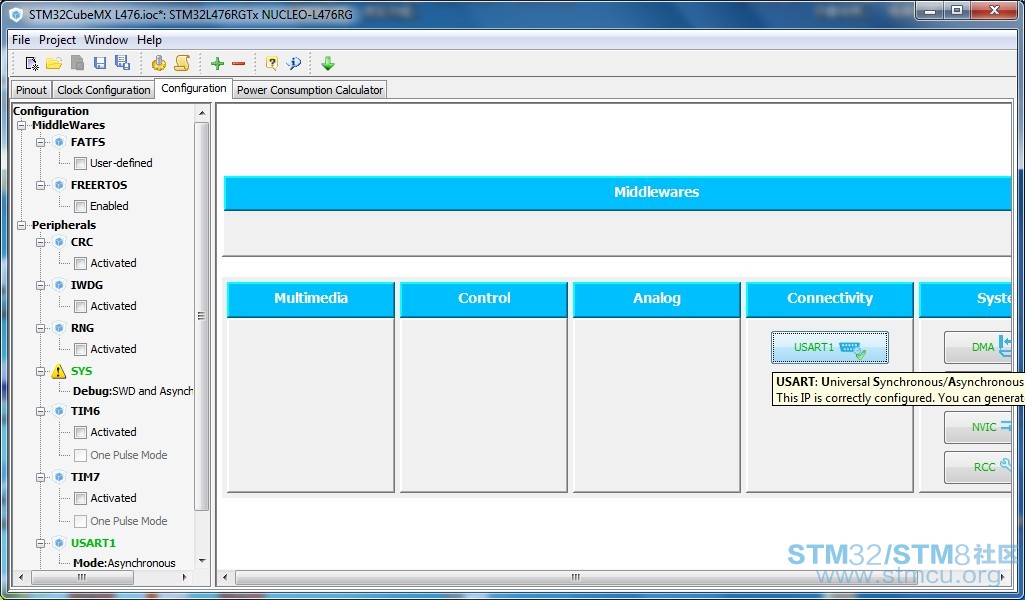Open the Help menu

pos(149,40)
